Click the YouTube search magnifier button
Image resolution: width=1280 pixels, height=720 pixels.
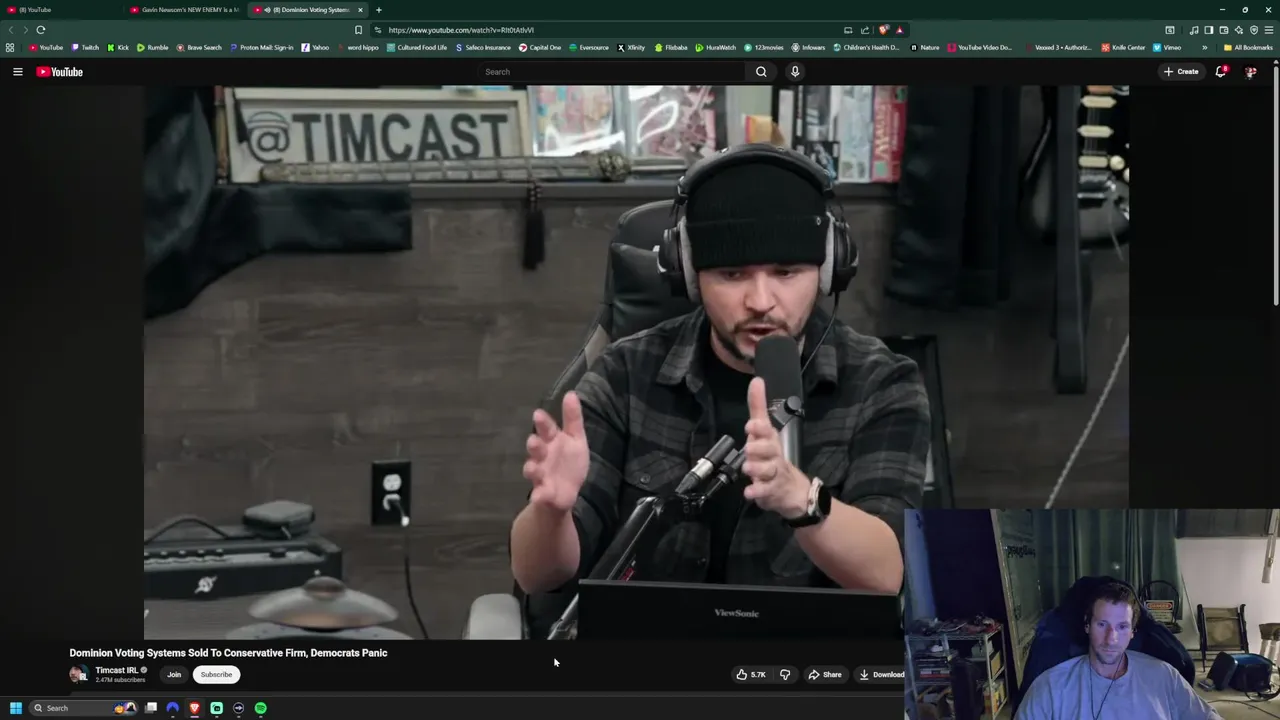point(761,71)
